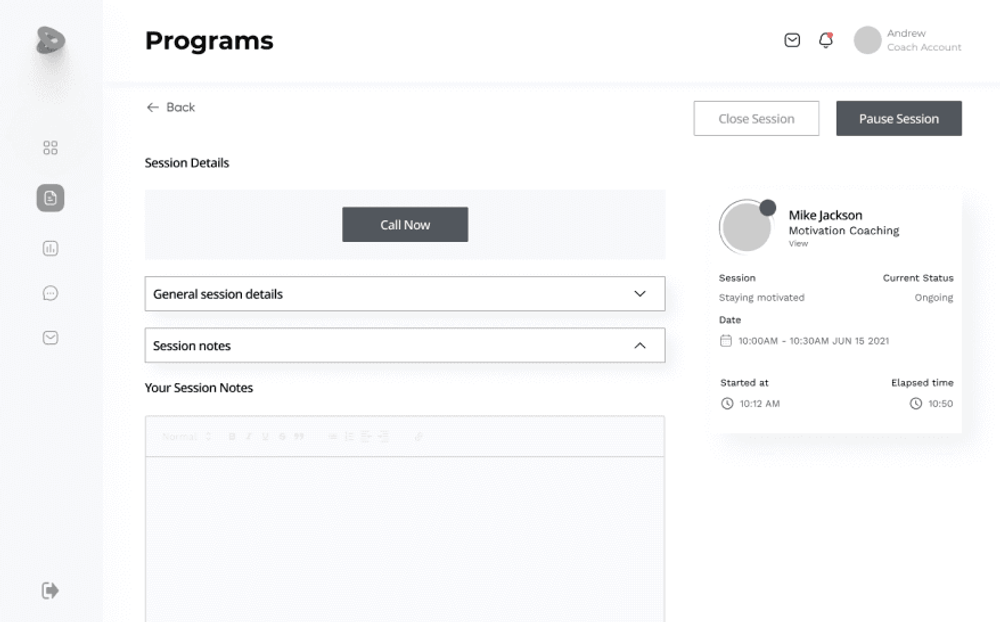Screen dimensions: 1000x622
Task: Insert a link via editor toolbar icon
Action: coord(418,436)
